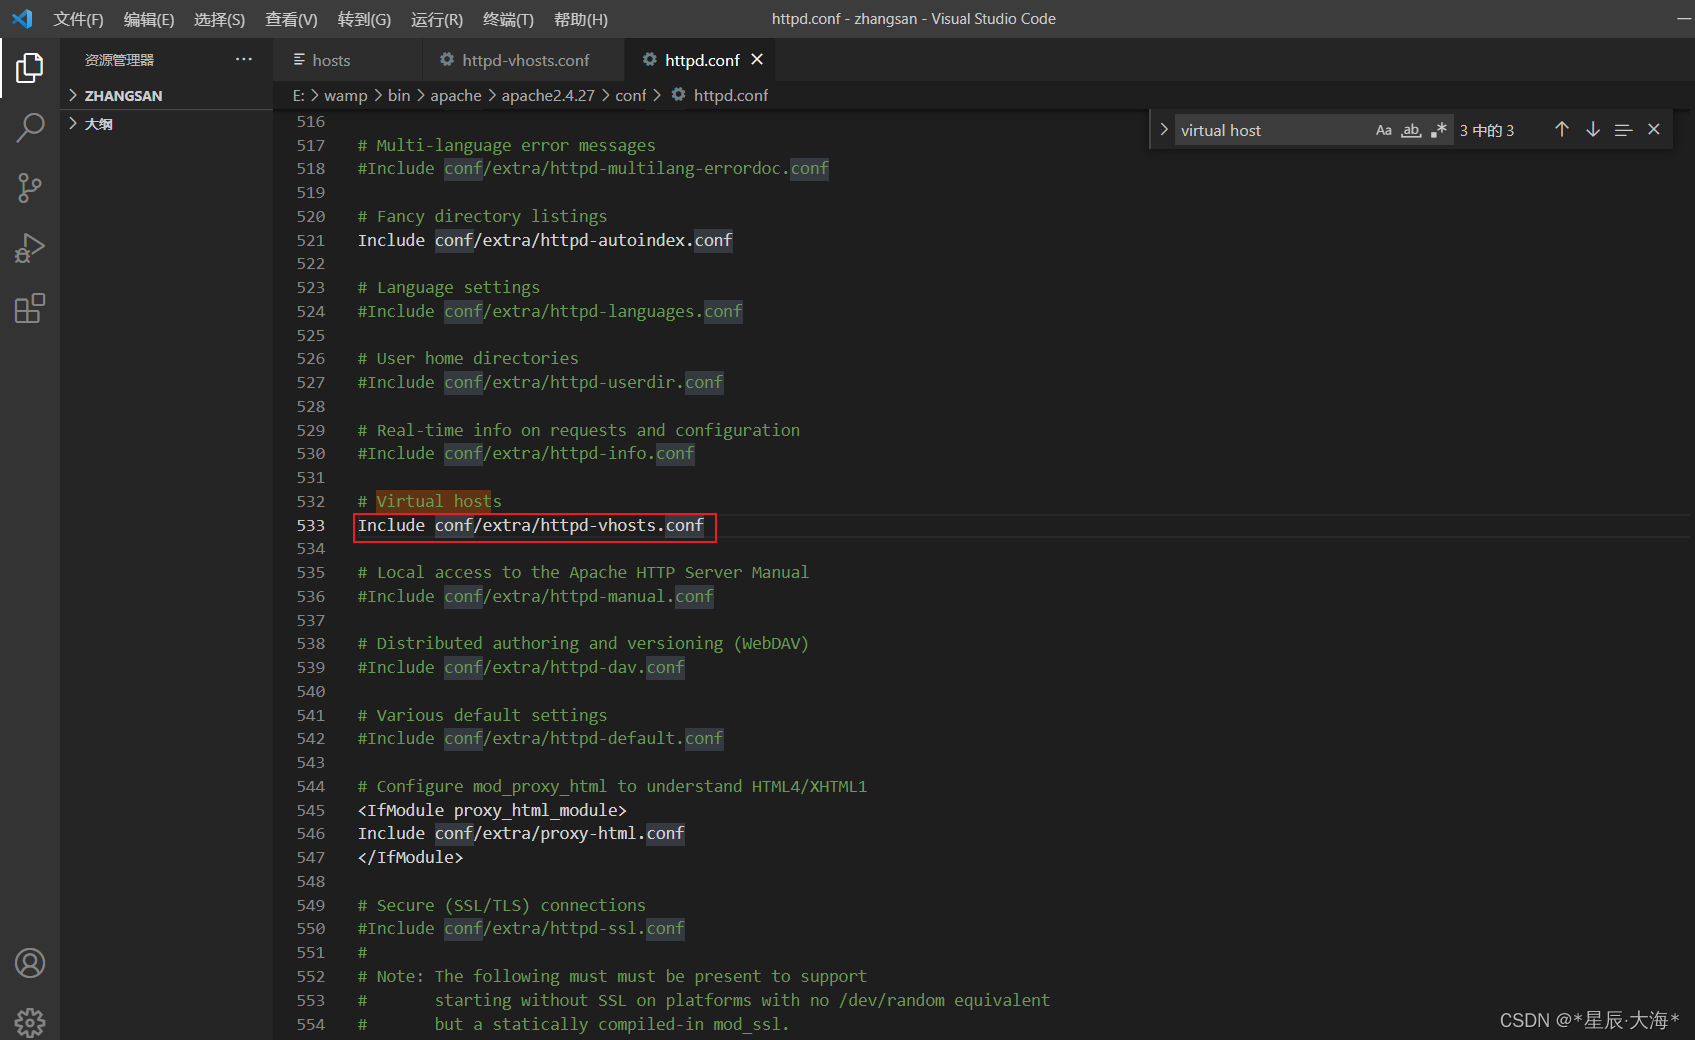The width and height of the screenshot is (1695, 1040).
Task: Toggle Match Case in find widget
Action: tap(1384, 130)
